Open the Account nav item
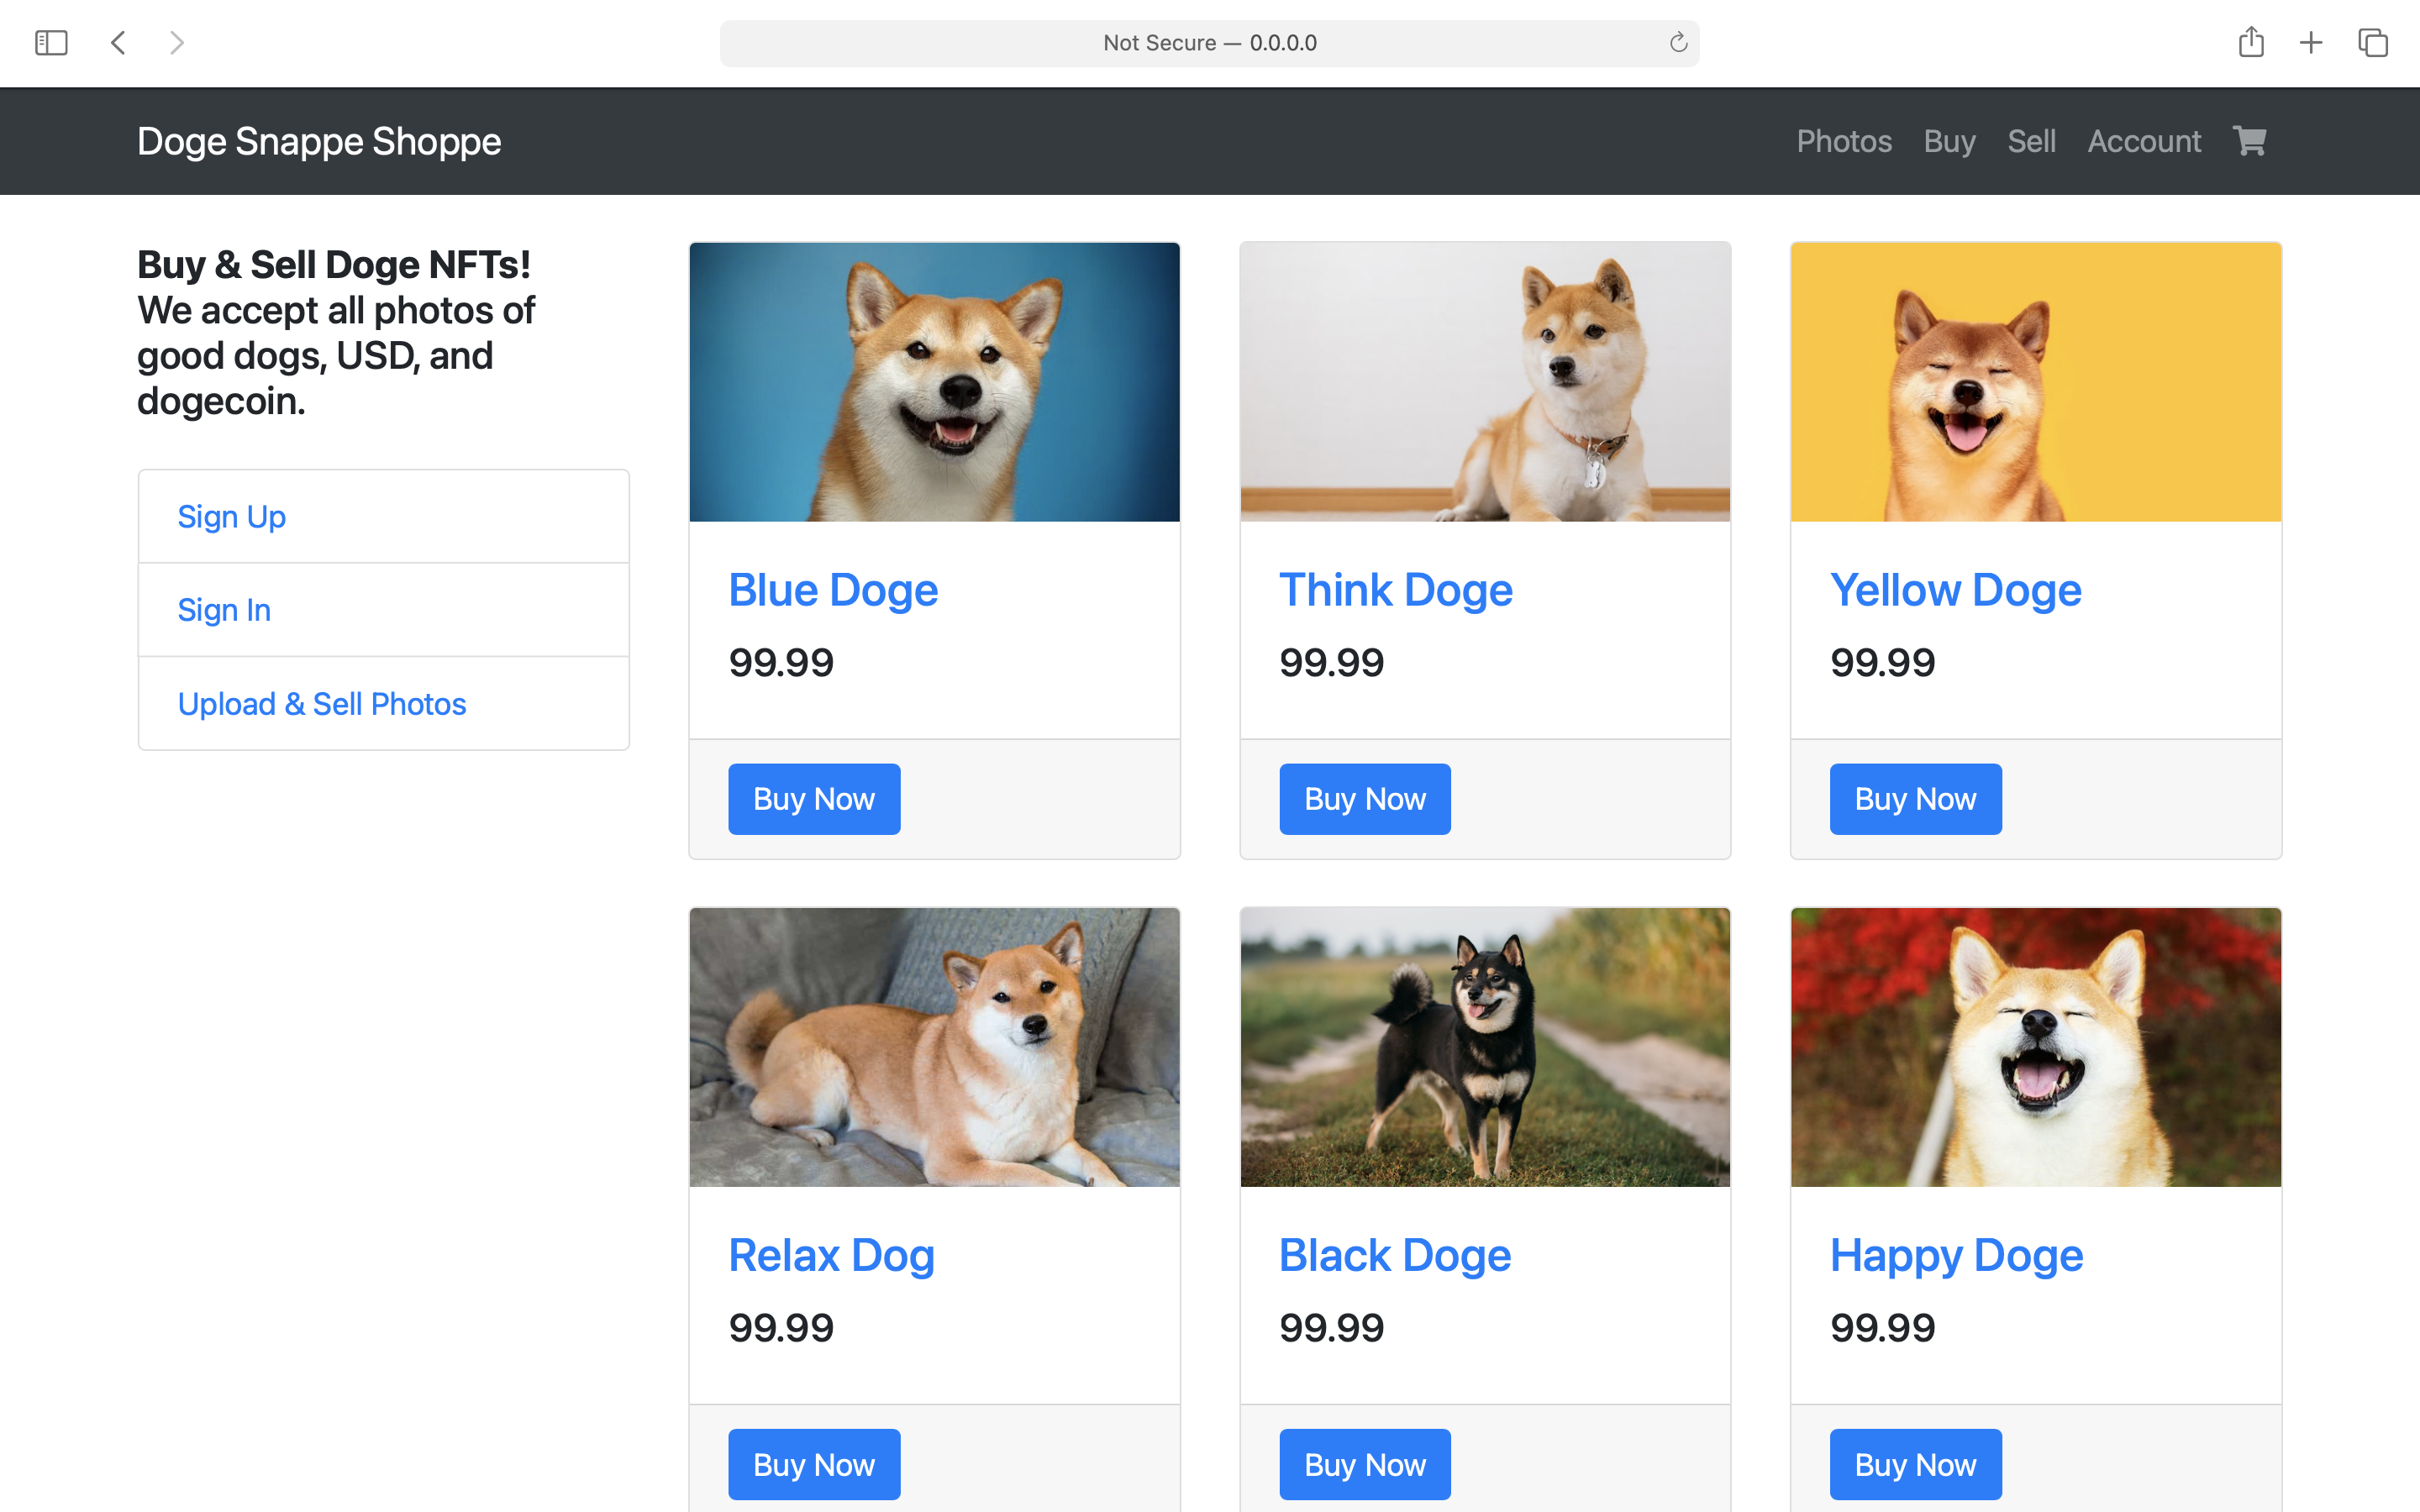2420x1512 pixels. [x=2143, y=142]
